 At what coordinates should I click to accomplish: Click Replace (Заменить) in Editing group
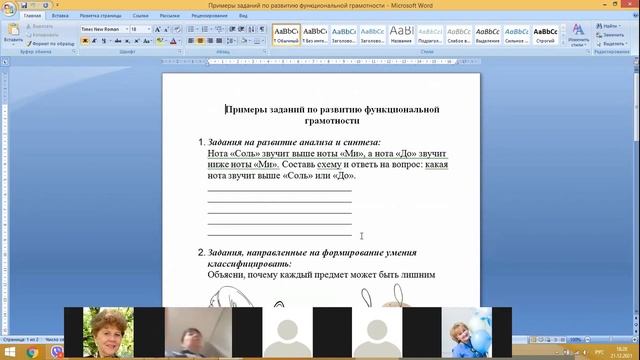(610, 35)
